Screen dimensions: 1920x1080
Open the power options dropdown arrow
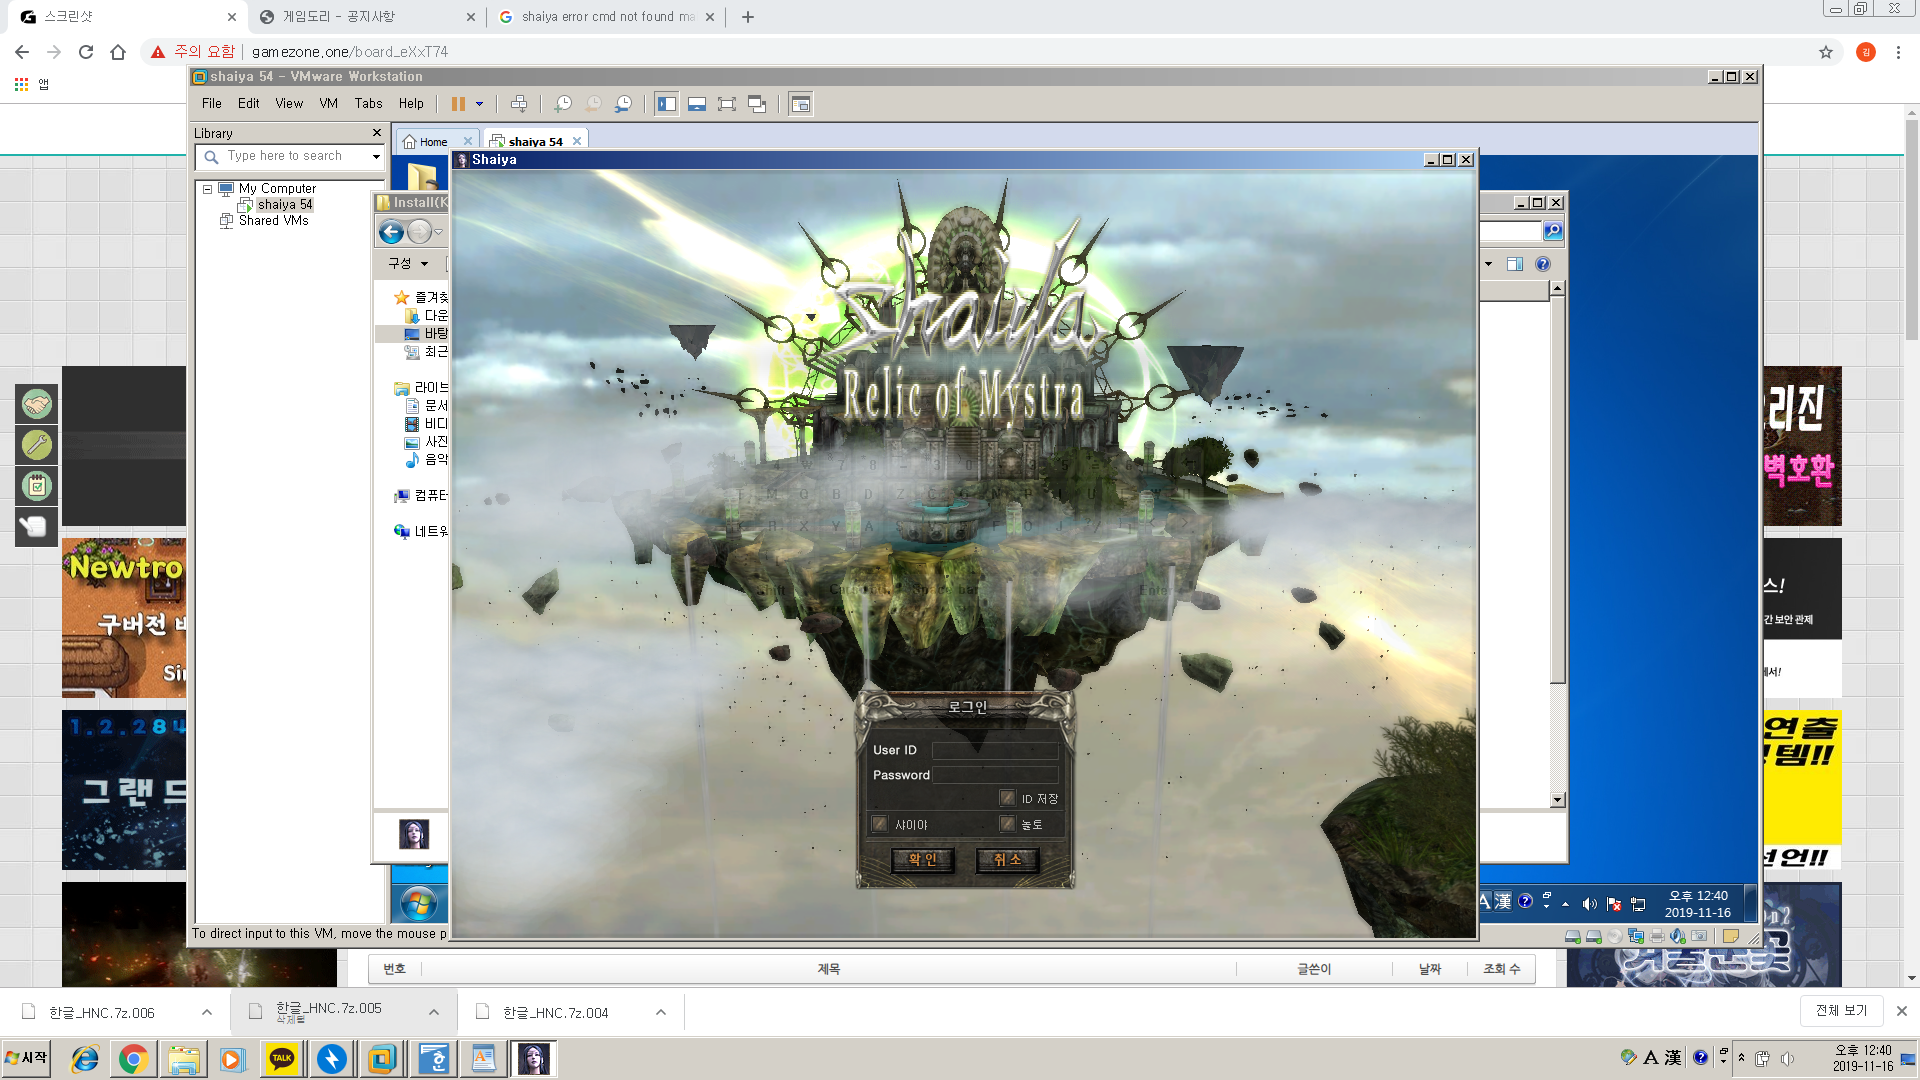point(480,104)
